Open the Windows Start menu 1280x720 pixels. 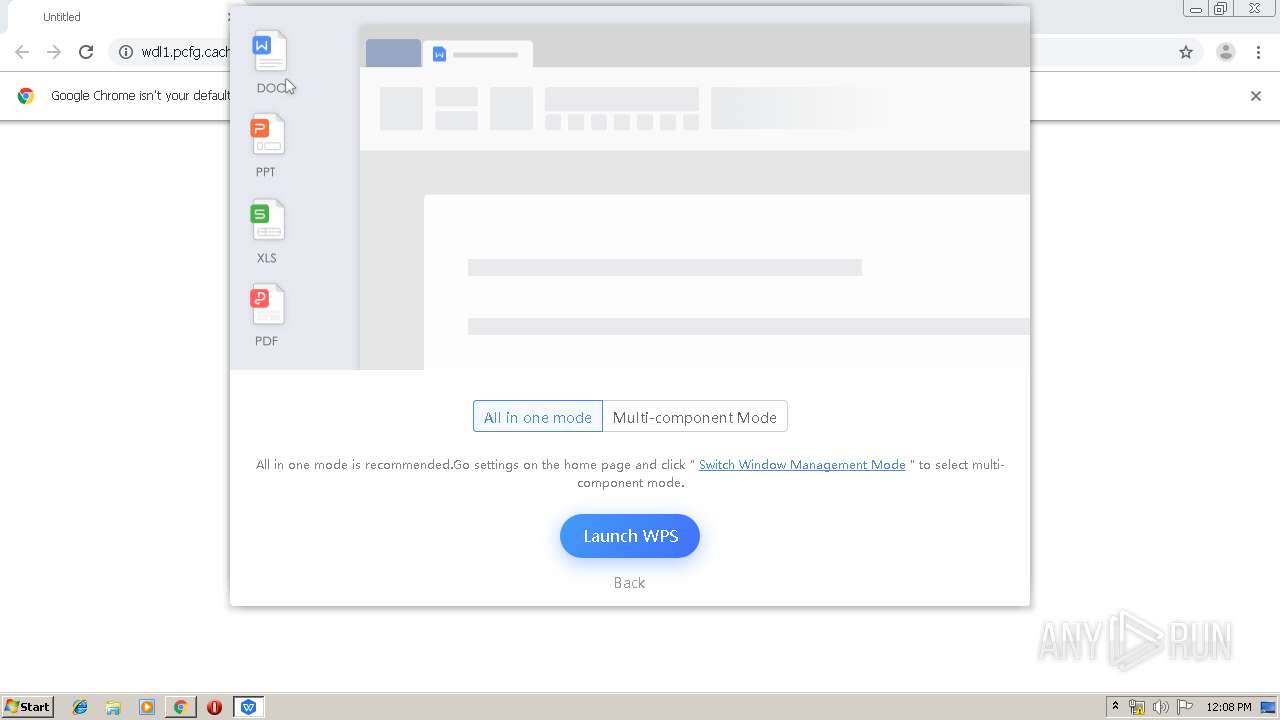click(28, 707)
